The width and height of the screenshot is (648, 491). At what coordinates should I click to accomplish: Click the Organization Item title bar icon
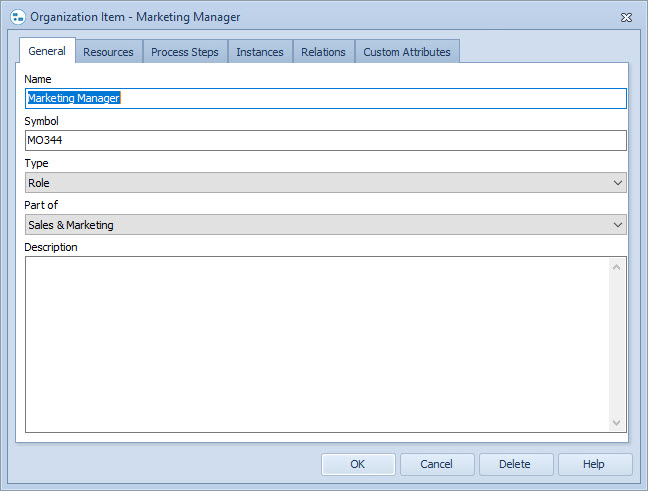(17, 17)
